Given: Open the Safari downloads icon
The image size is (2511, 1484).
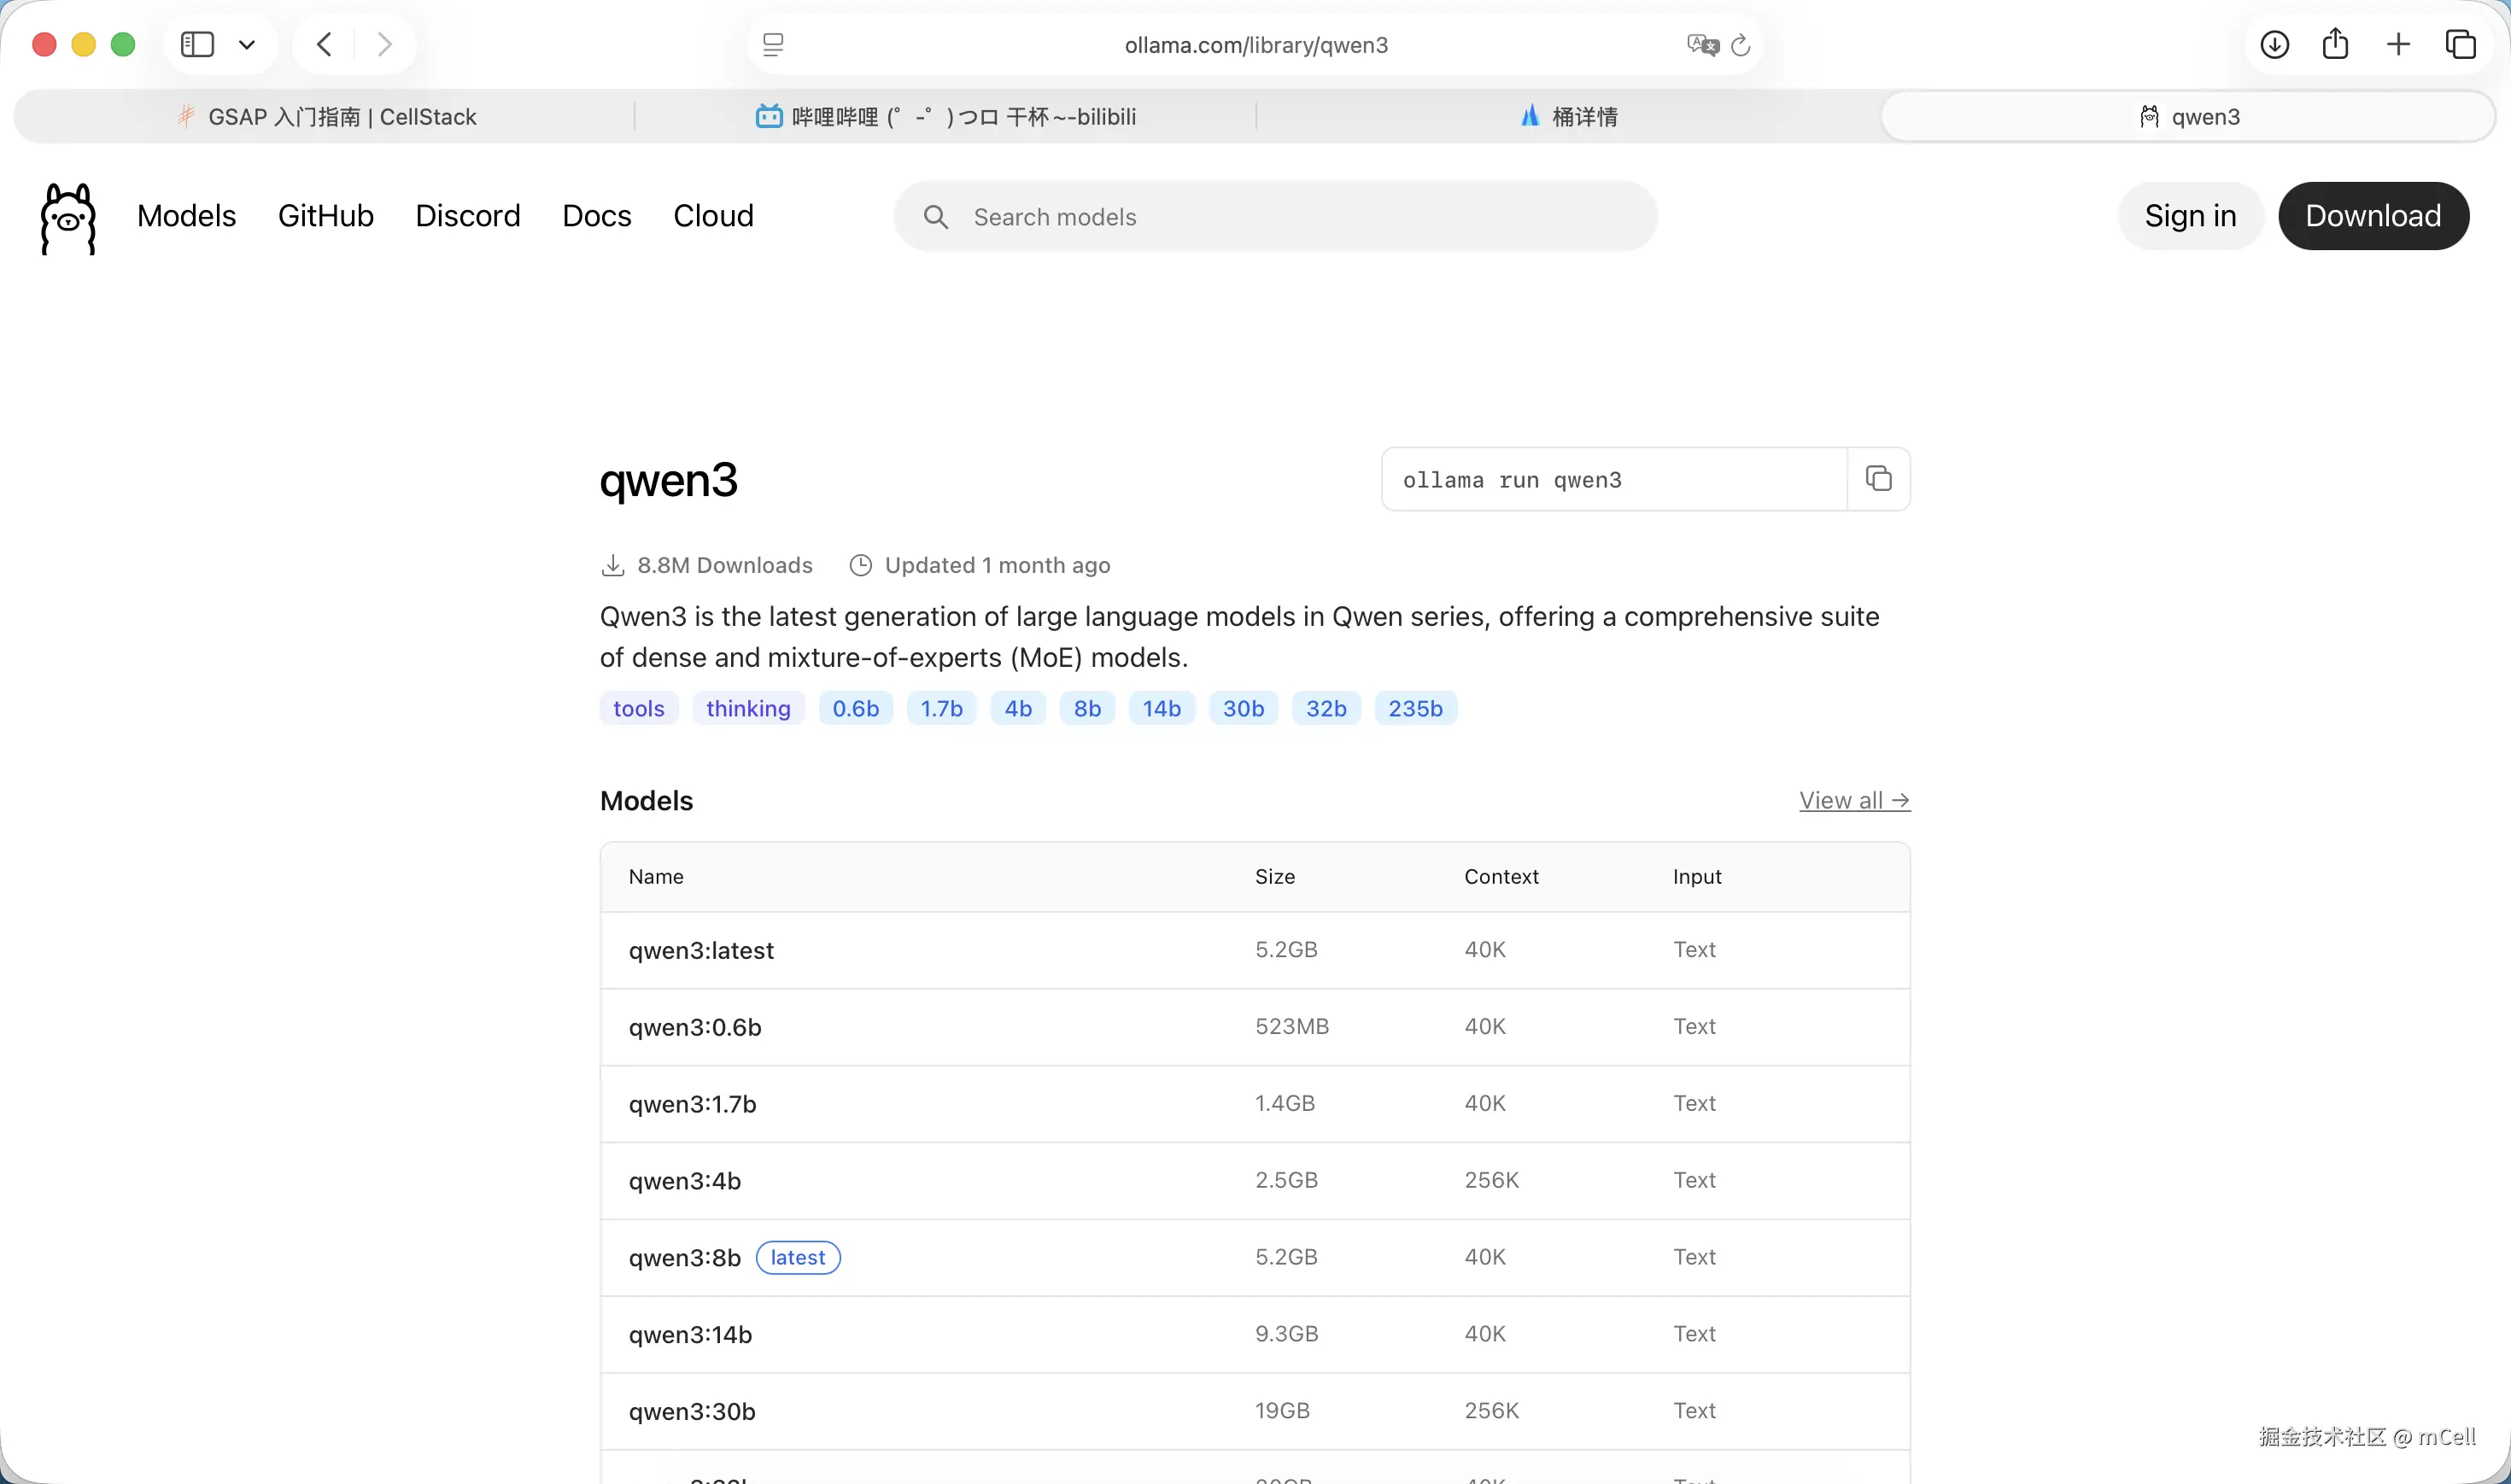Looking at the screenshot, I should click(2274, 44).
